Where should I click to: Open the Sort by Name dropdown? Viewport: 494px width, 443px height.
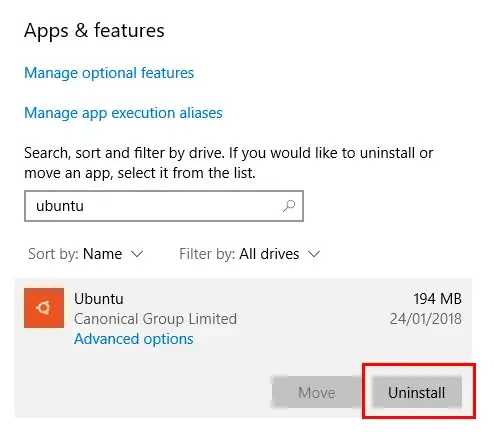86,254
